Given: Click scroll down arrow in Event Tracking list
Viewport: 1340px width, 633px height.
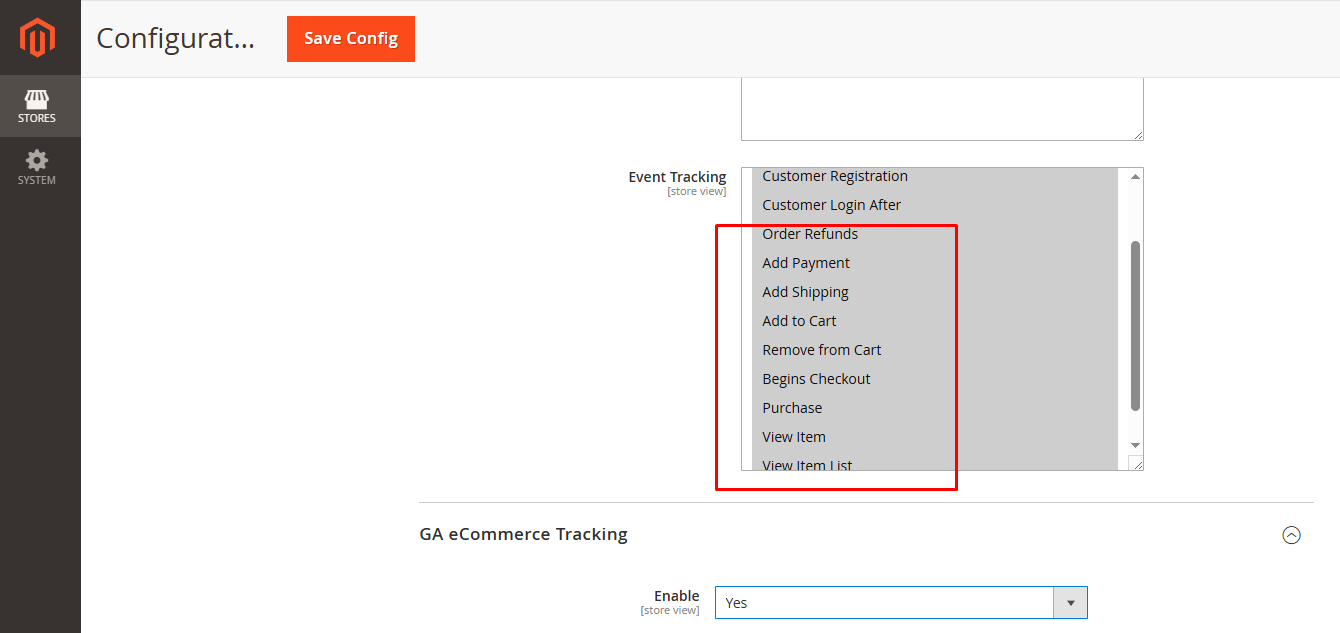Looking at the screenshot, I should (x=1135, y=444).
